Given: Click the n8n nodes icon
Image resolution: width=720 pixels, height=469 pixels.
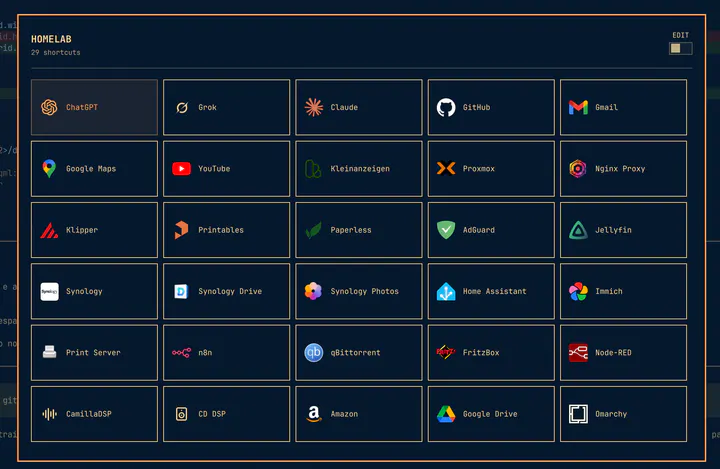Looking at the screenshot, I should pyautogui.click(x=181, y=353).
